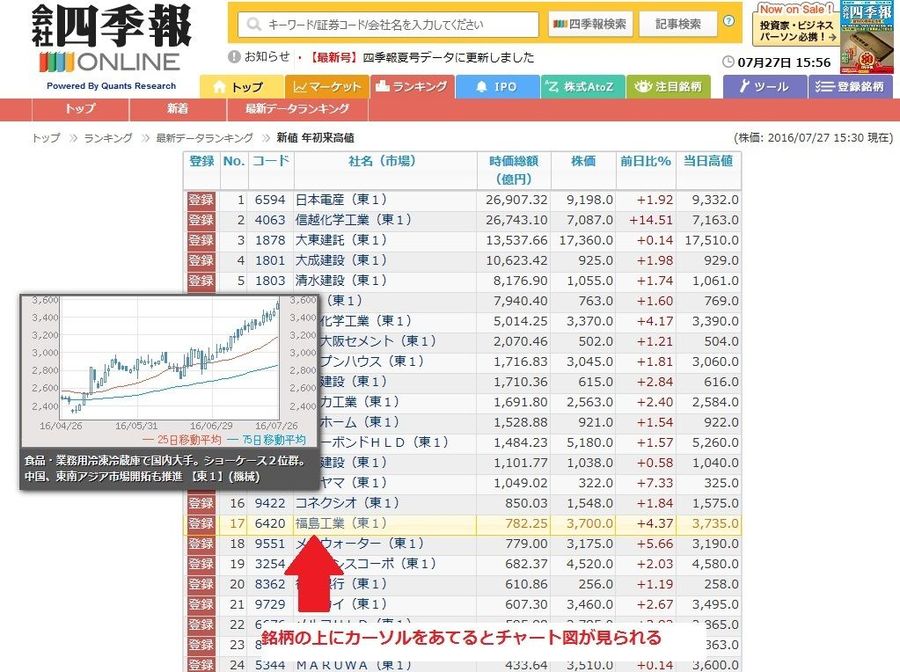Open the ツール tab
900x672 pixels.
[765, 87]
